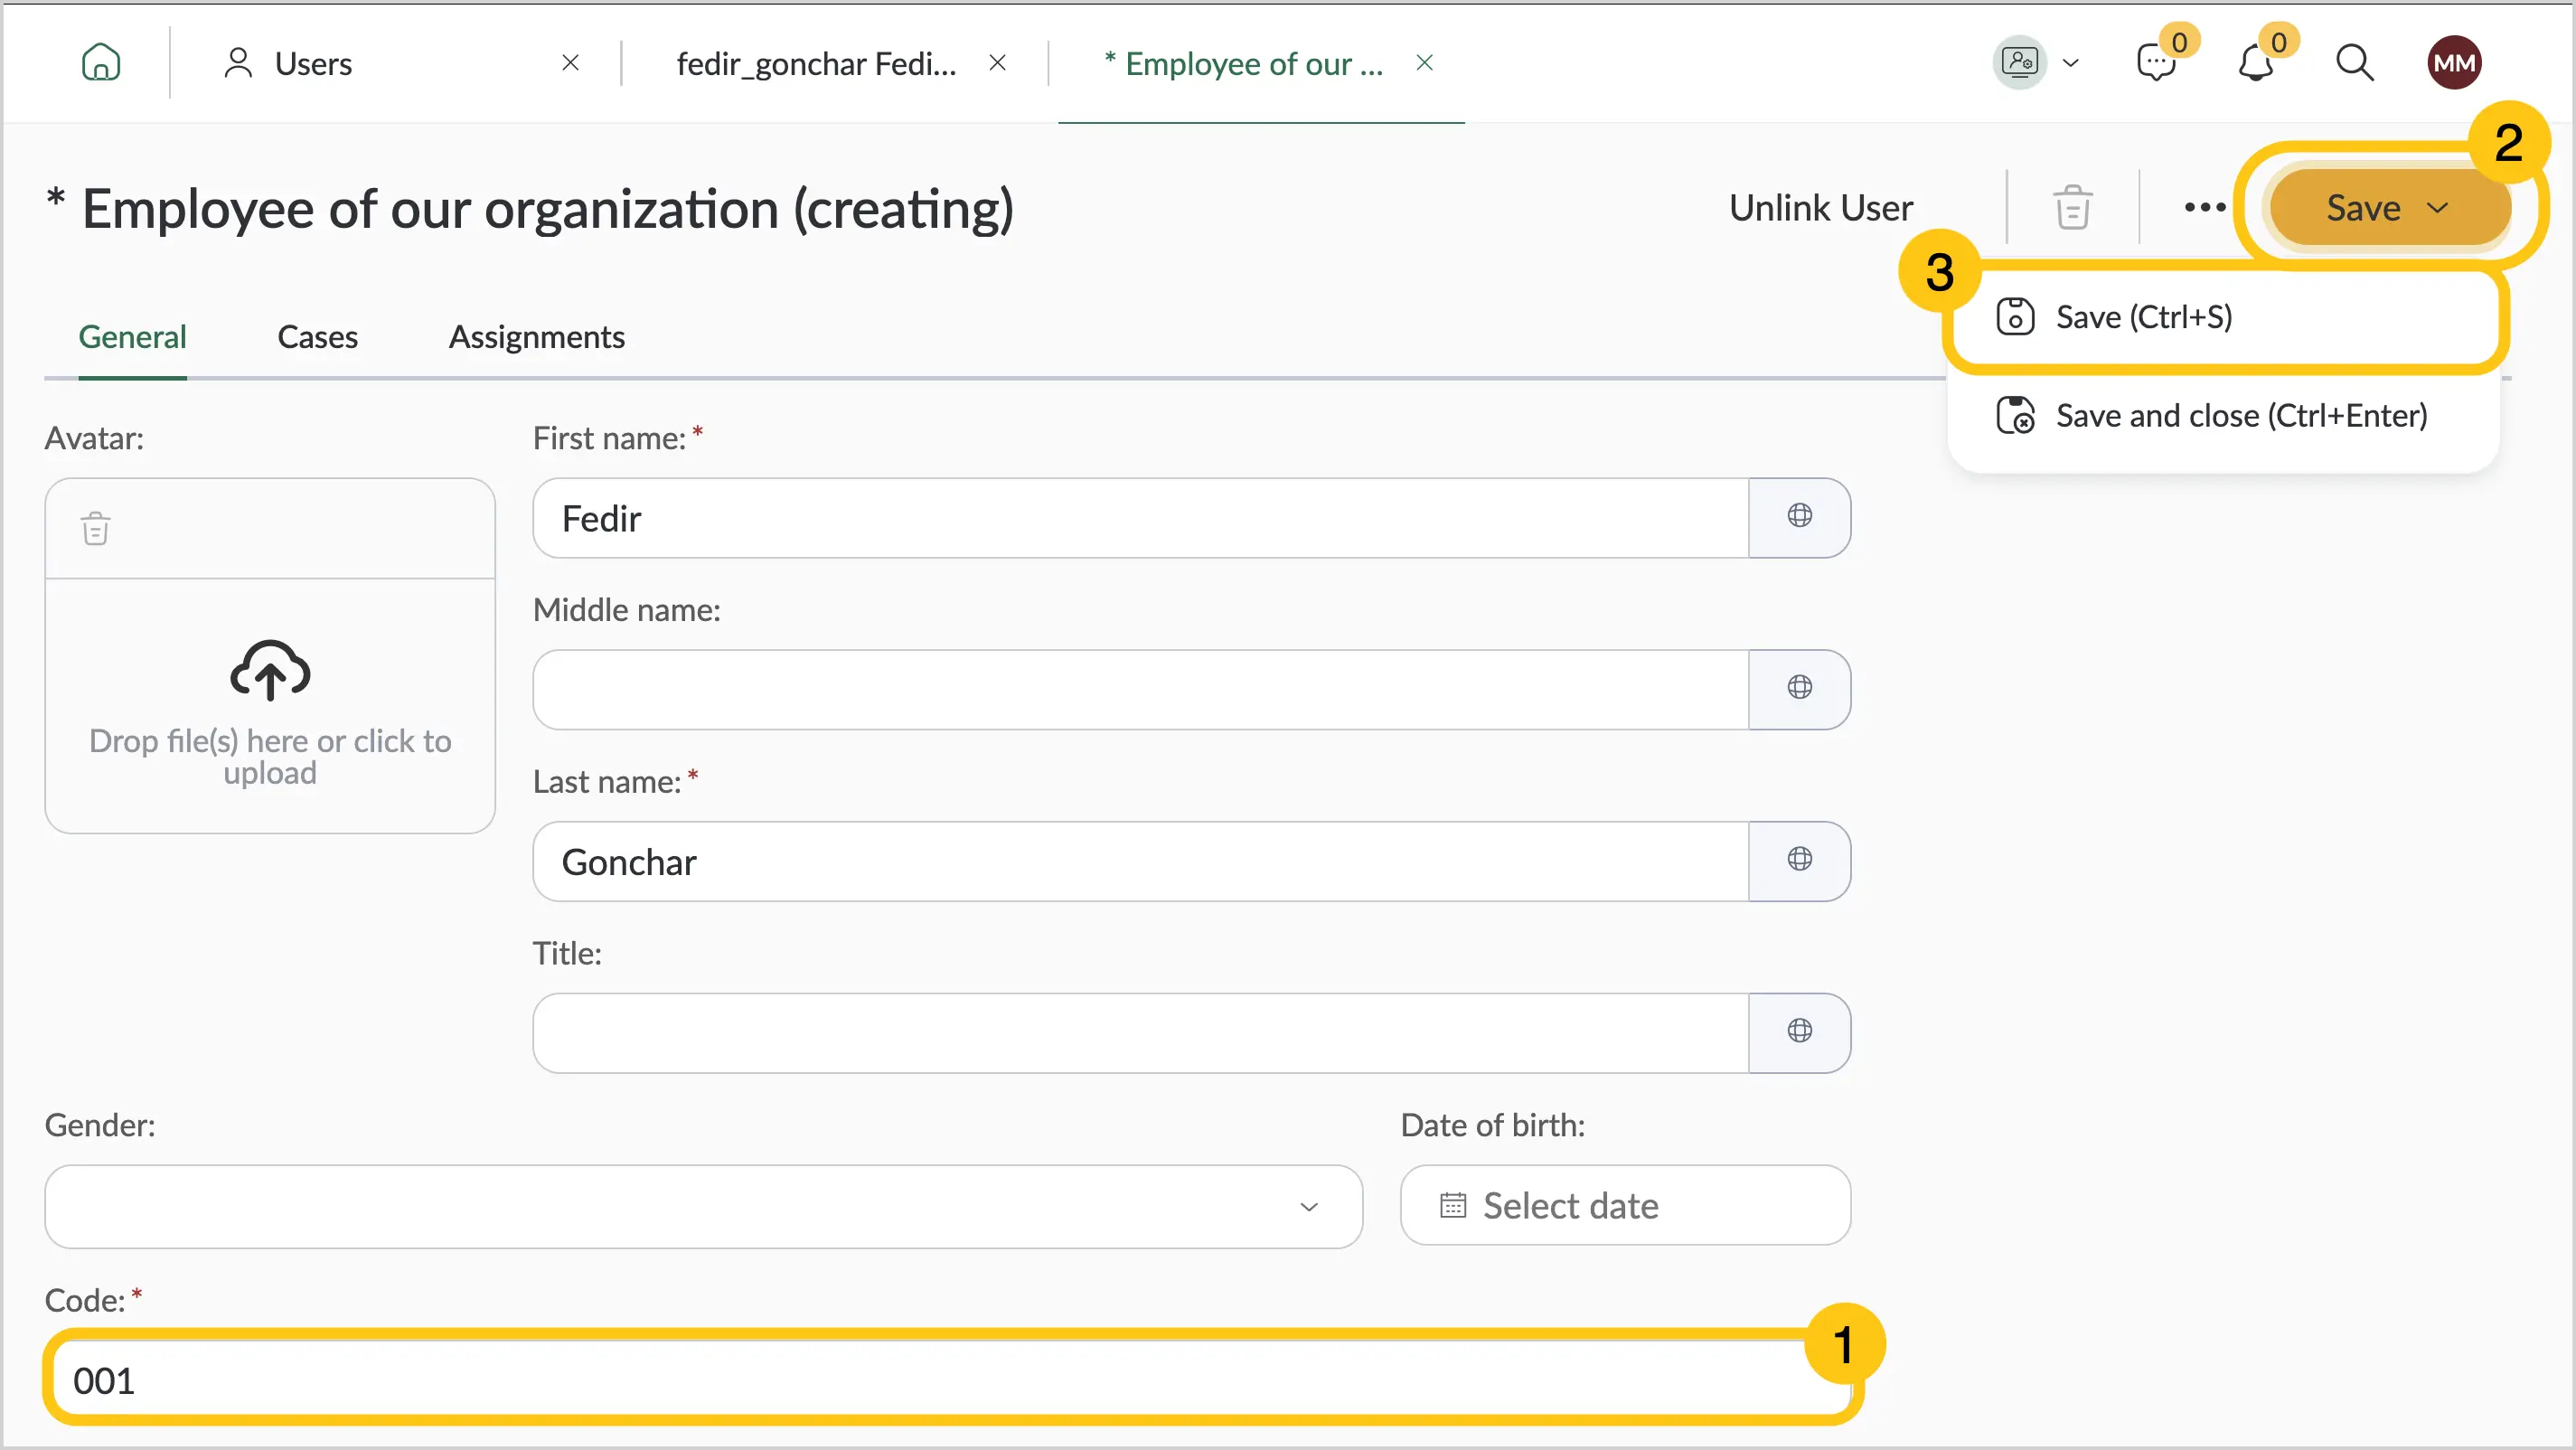2576x1450 pixels.
Task: Click the Code input field
Action: click(950, 1380)
